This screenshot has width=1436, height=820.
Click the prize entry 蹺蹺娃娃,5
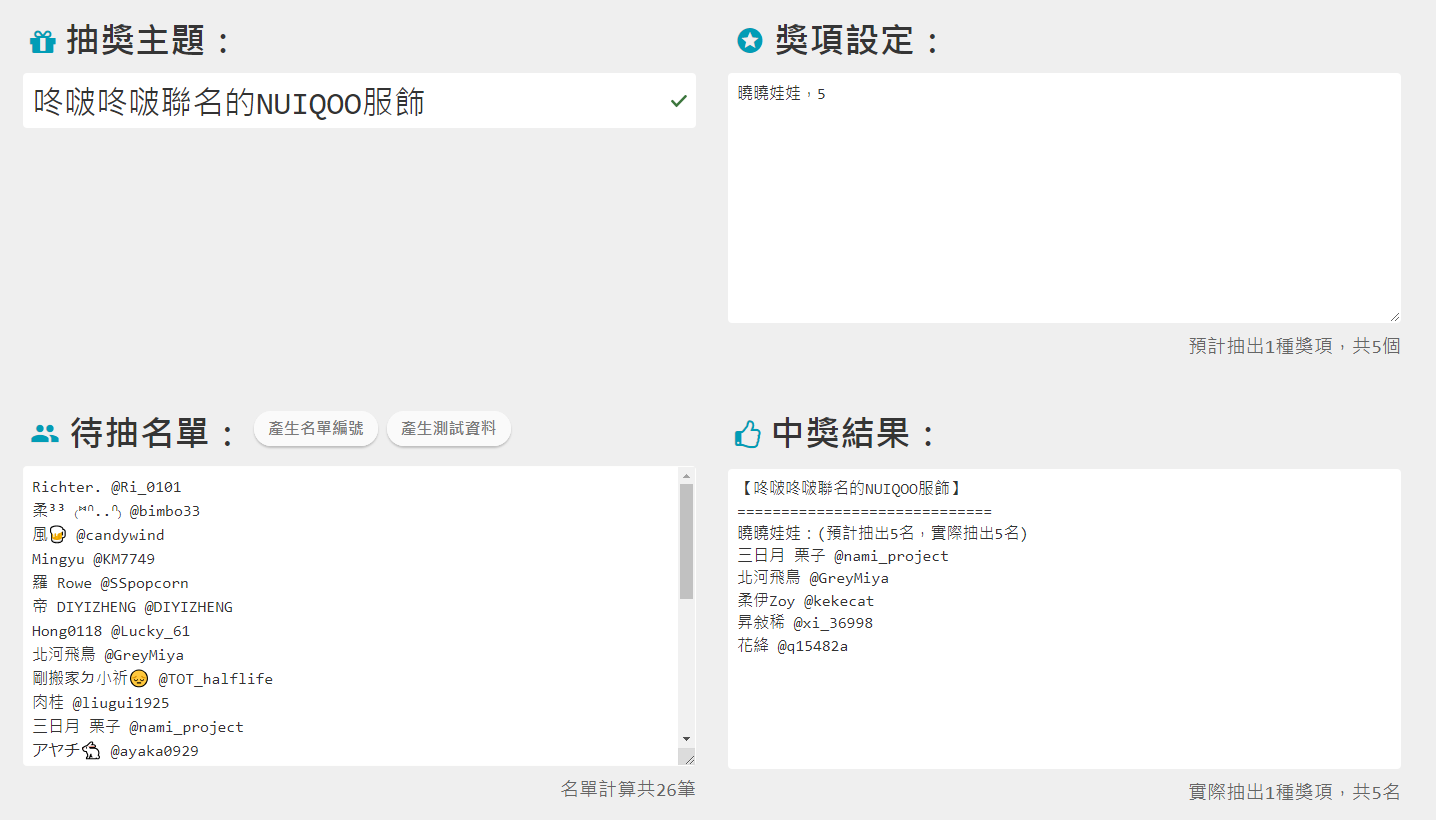pyautogui.click(x=782, y=94)
